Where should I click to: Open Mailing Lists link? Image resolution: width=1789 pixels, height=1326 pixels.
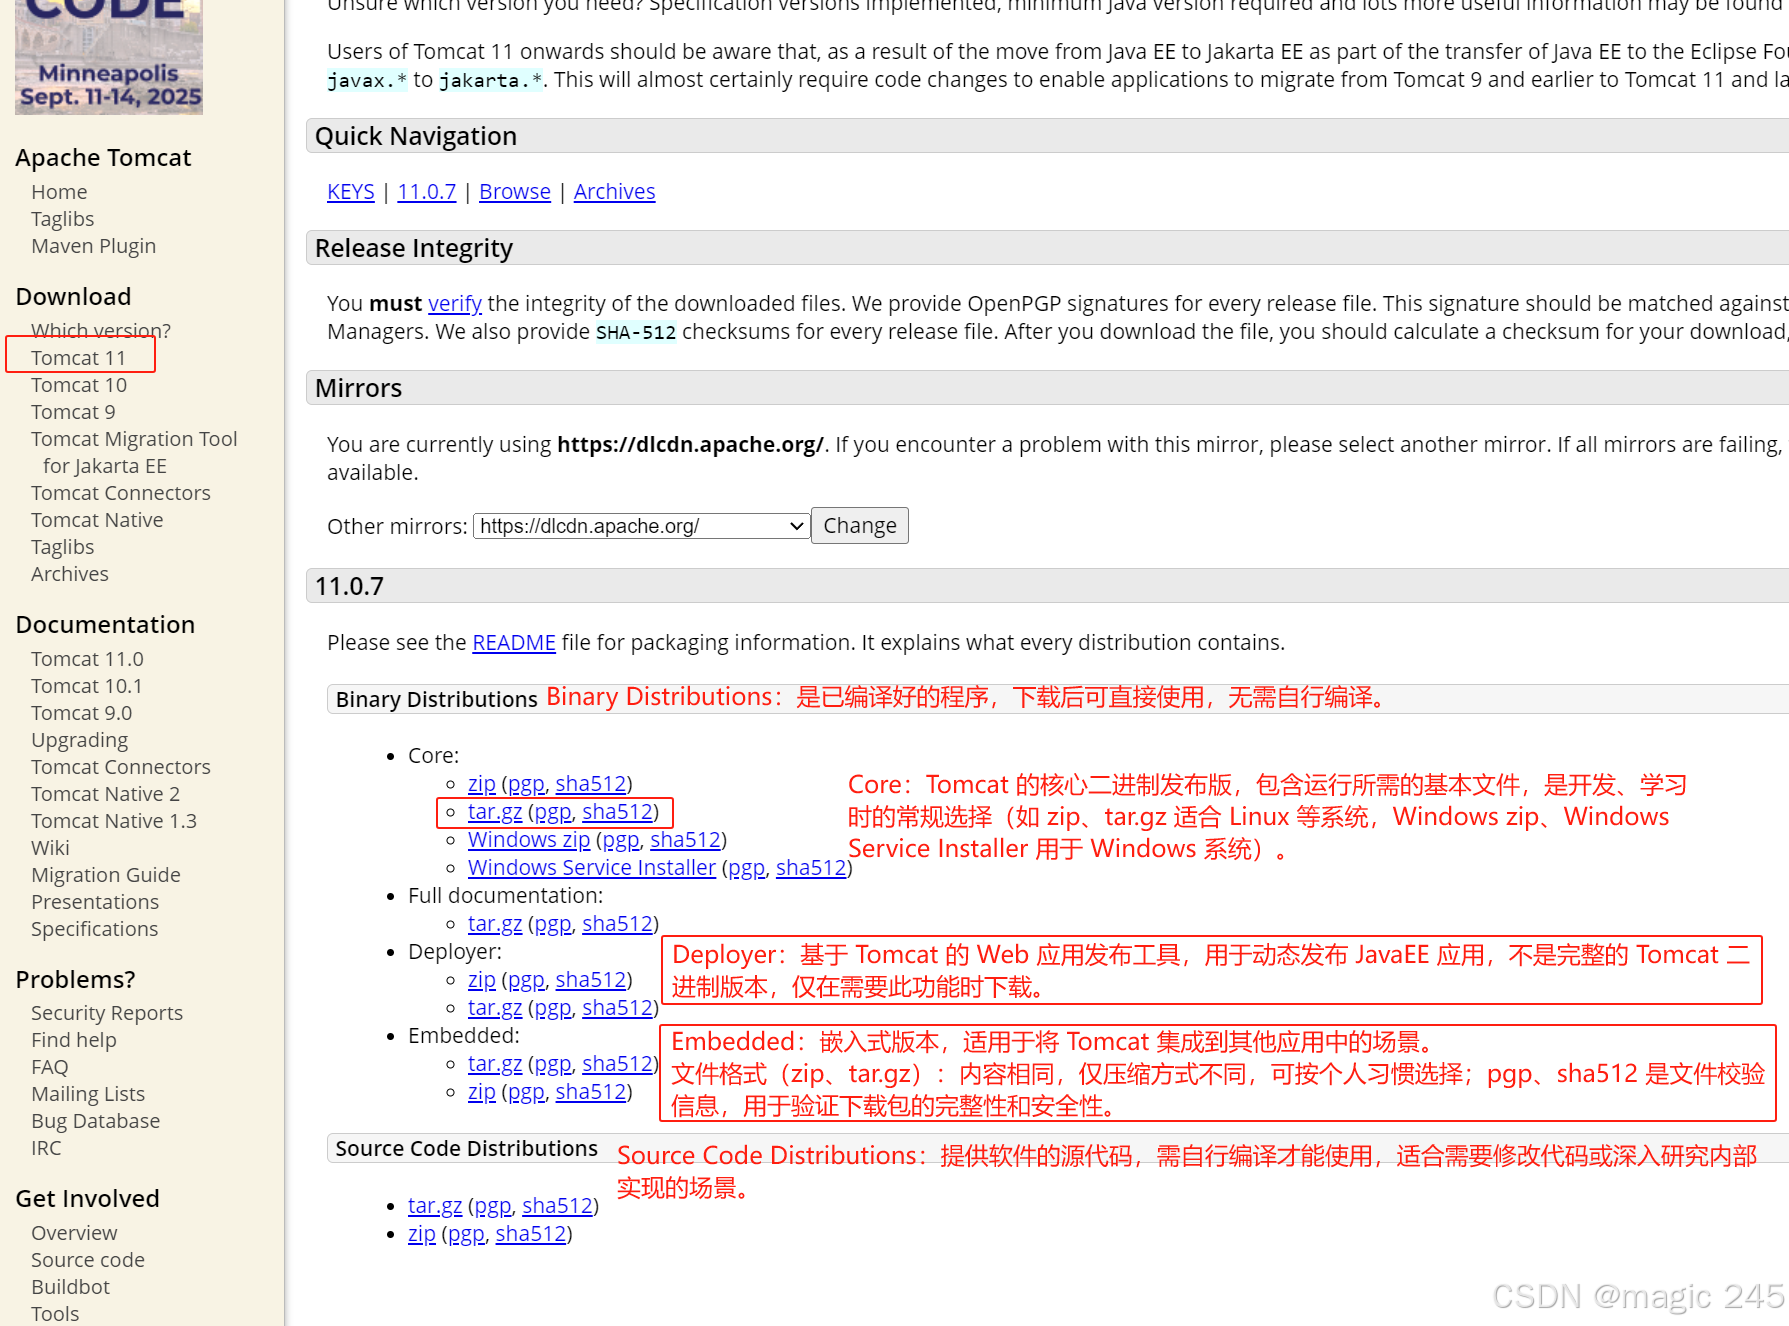88,1094
